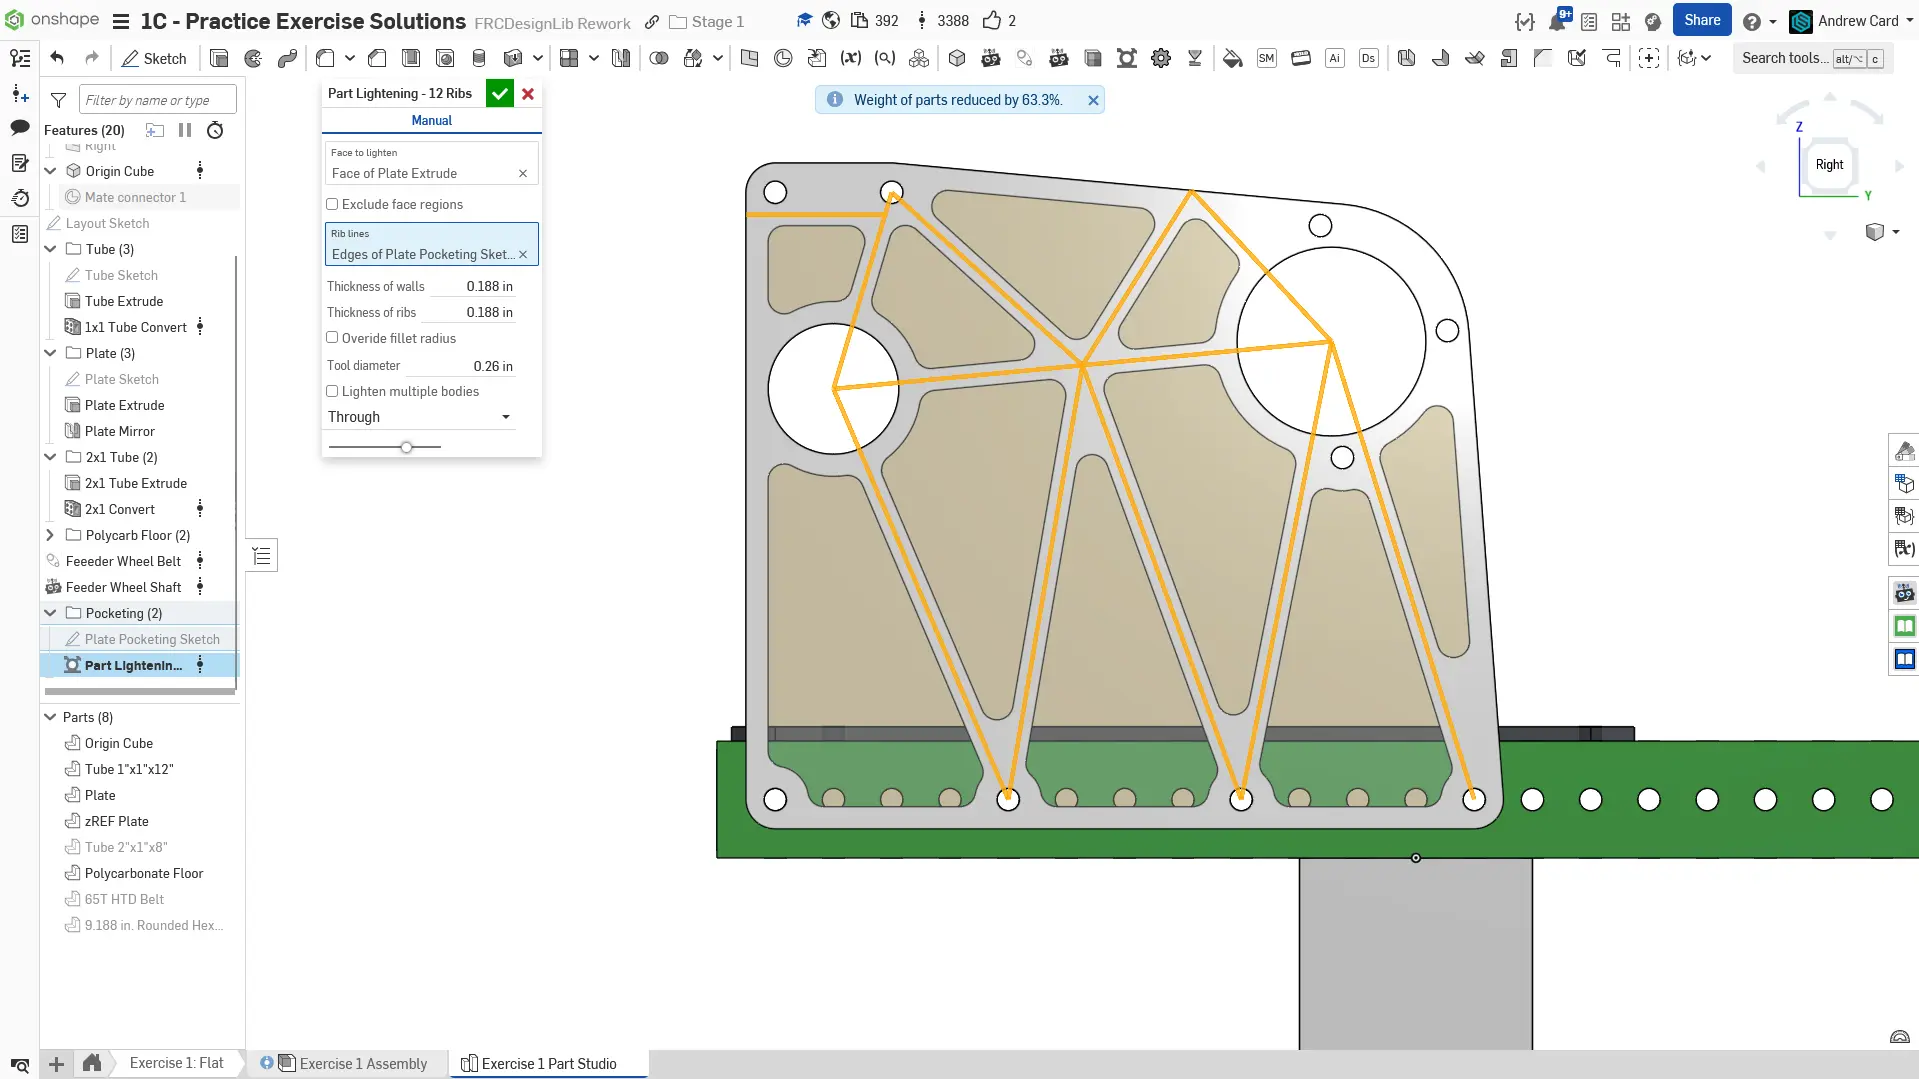Check Lighten multiple bodies option
The width and height of the screenshot is (1919, 1079).
[x=332, y=391]
